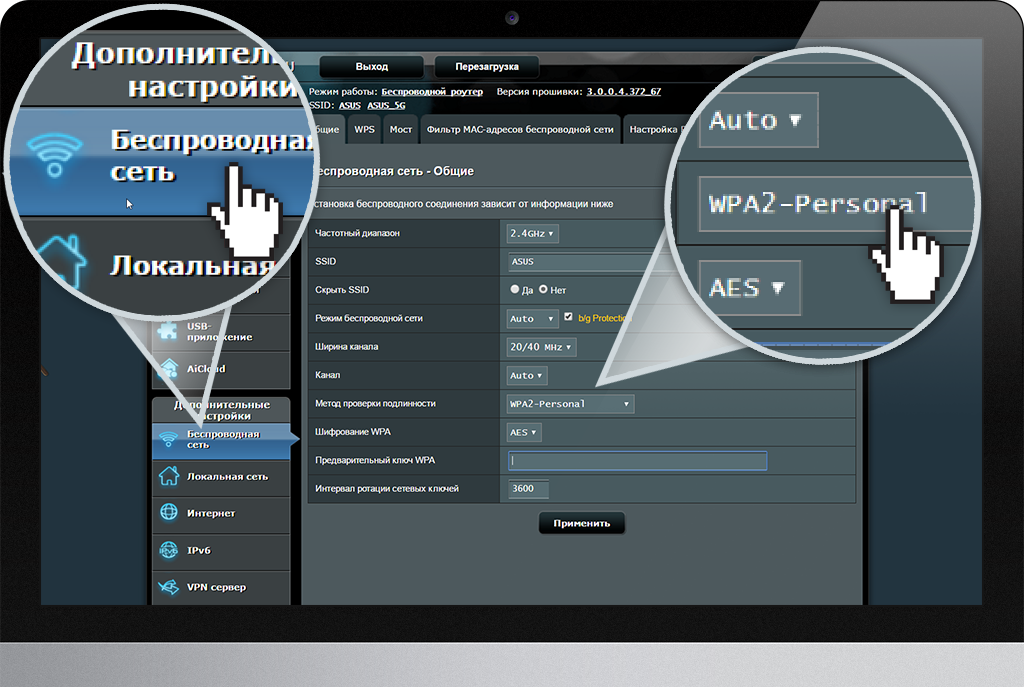Open the Фильтр MAC-адресов беспроводной сети tab
The image size is (1024, 687).
tap(519, 130)
